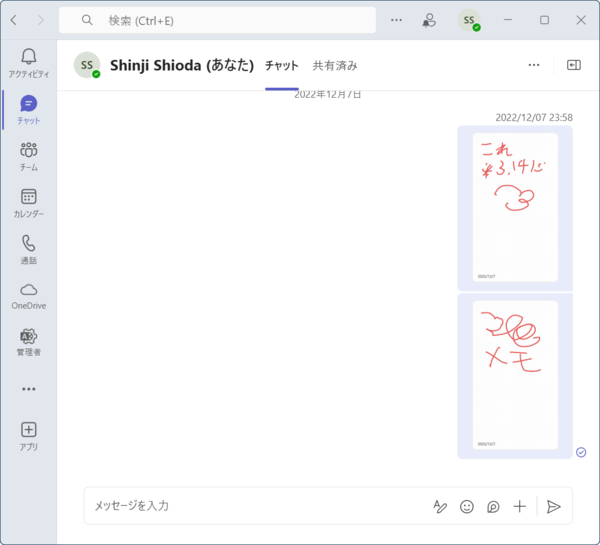Open the first handwriting image これ 3.14に

tap(515, 207)
